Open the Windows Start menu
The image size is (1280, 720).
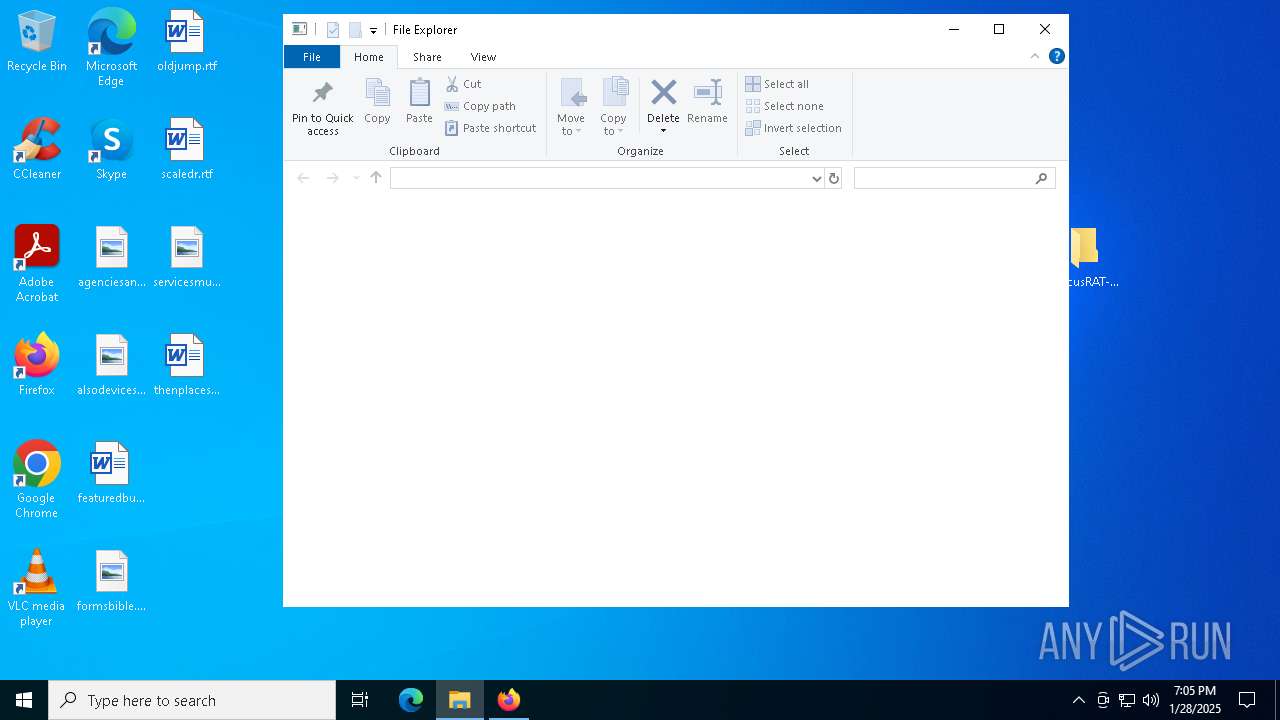(x=24, y=700)
